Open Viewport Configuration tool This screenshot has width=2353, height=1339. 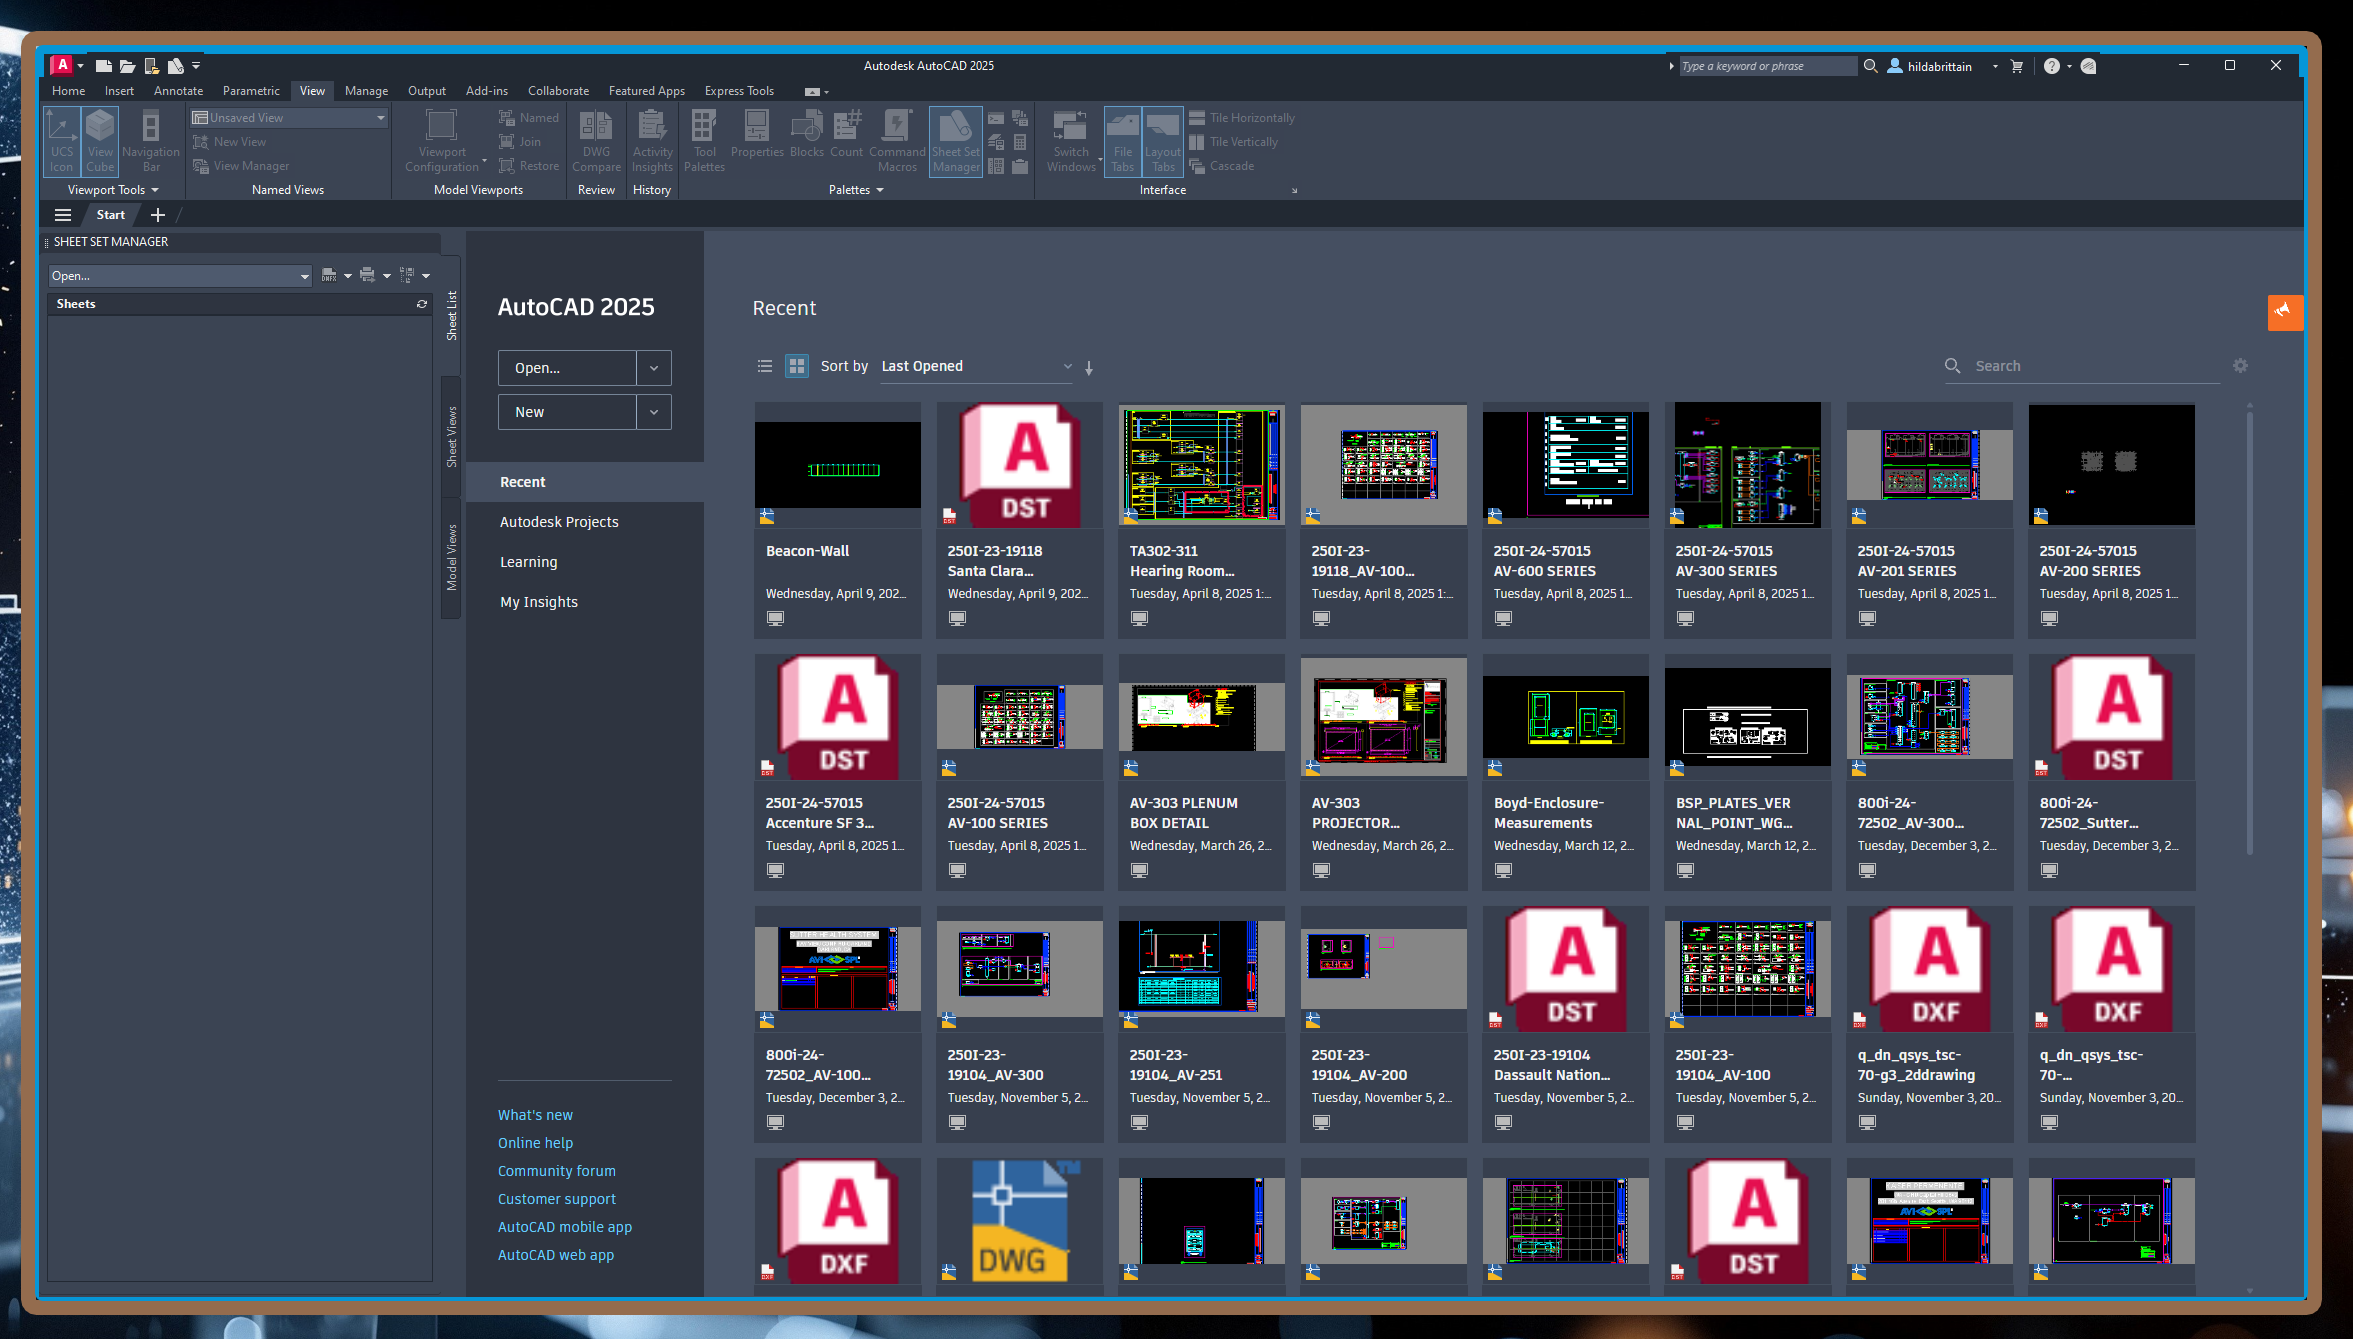pos(442,141)
